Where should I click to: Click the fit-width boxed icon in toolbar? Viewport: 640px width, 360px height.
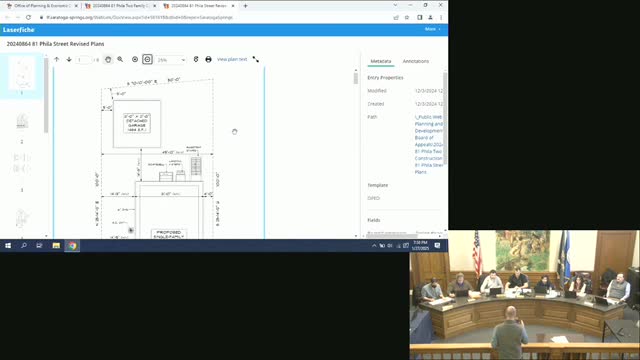(x=147, y=60)
